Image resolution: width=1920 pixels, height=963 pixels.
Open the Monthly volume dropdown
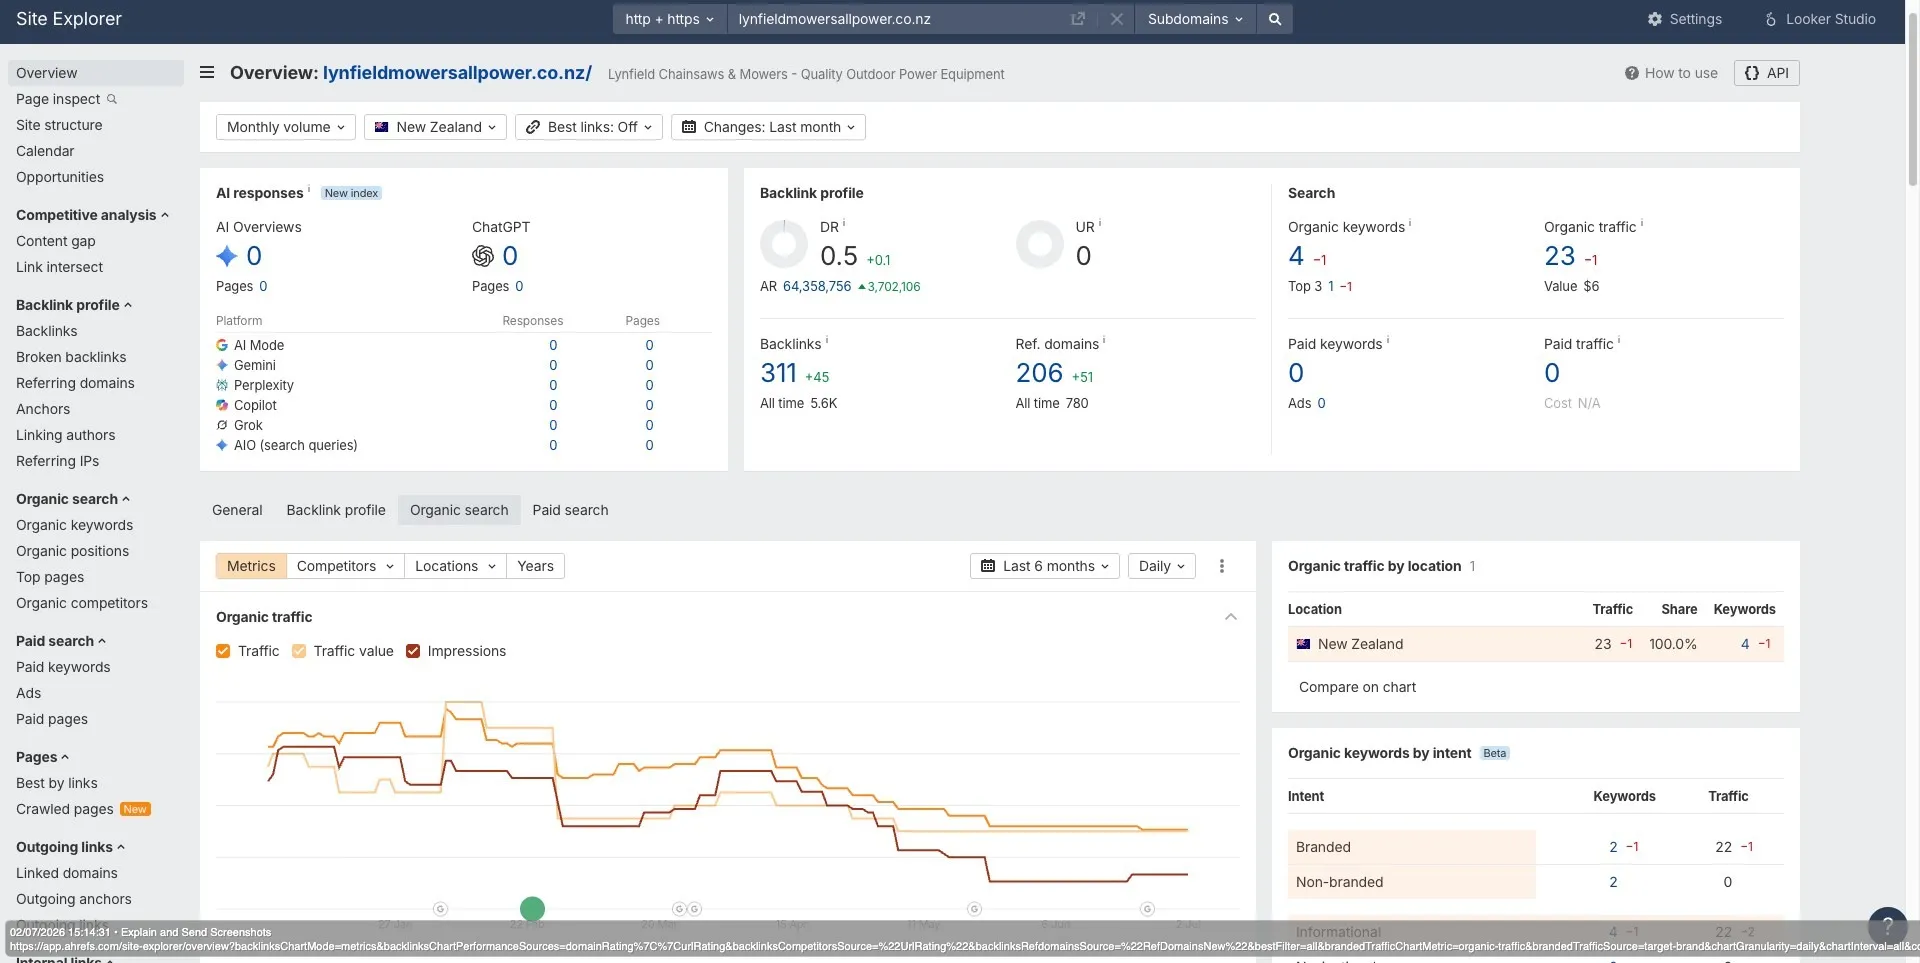tap(286, 127)
